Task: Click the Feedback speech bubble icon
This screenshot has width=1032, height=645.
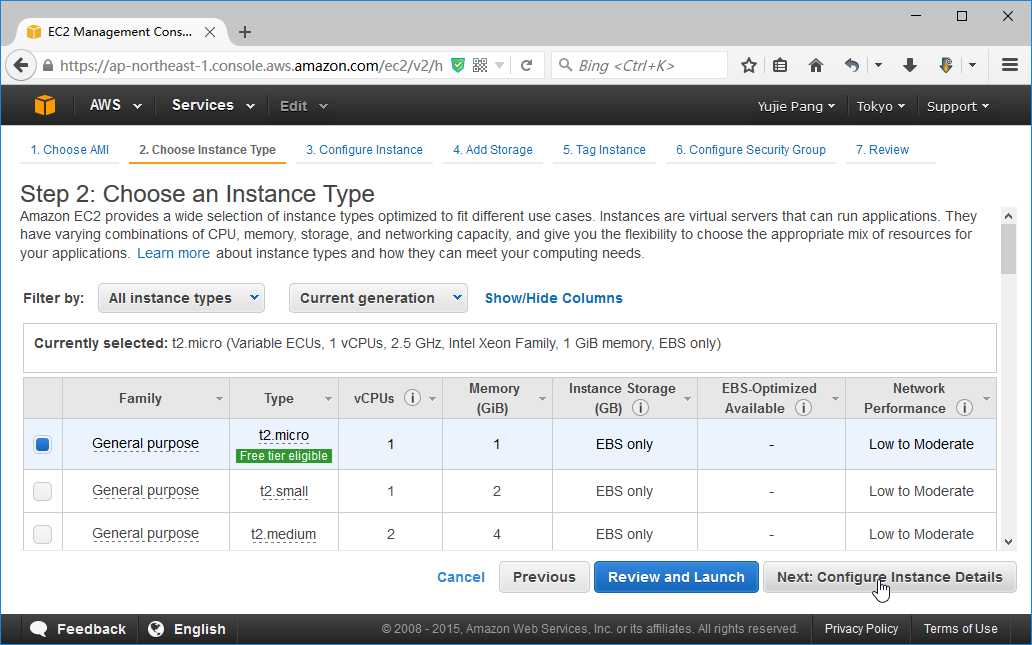Action: click(39, 629)
